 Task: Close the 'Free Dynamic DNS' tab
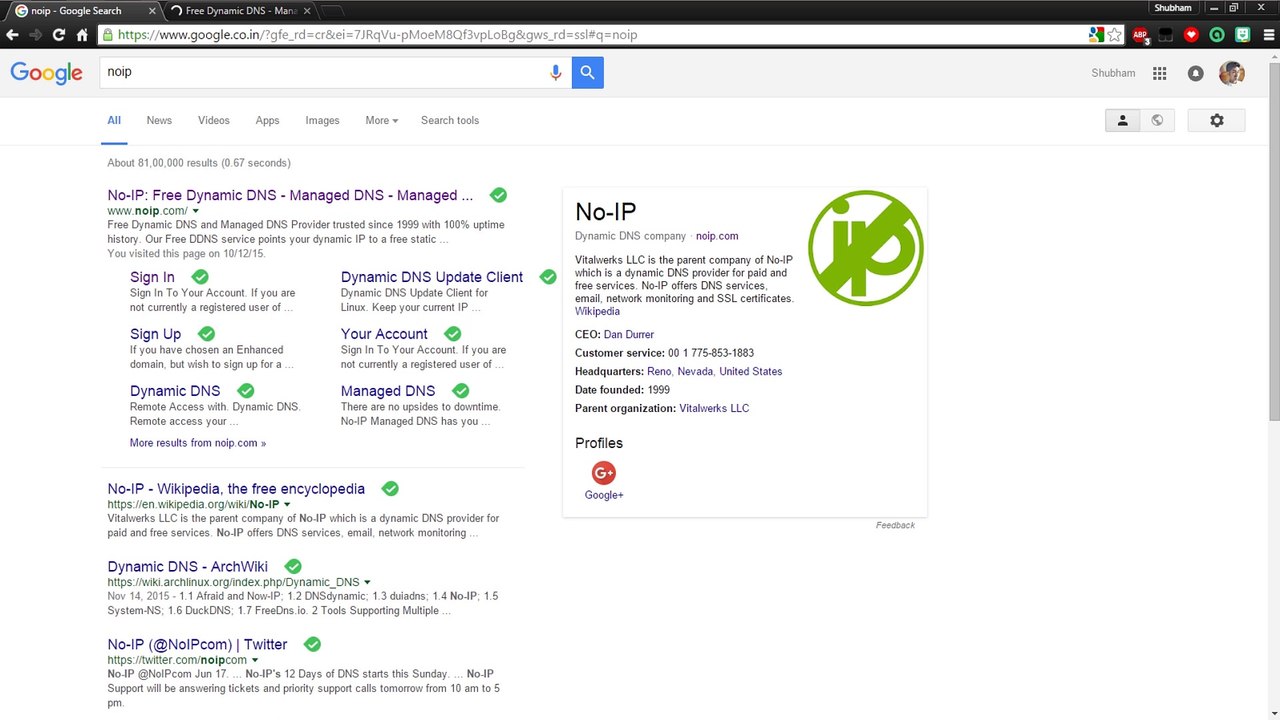[307, 11]
